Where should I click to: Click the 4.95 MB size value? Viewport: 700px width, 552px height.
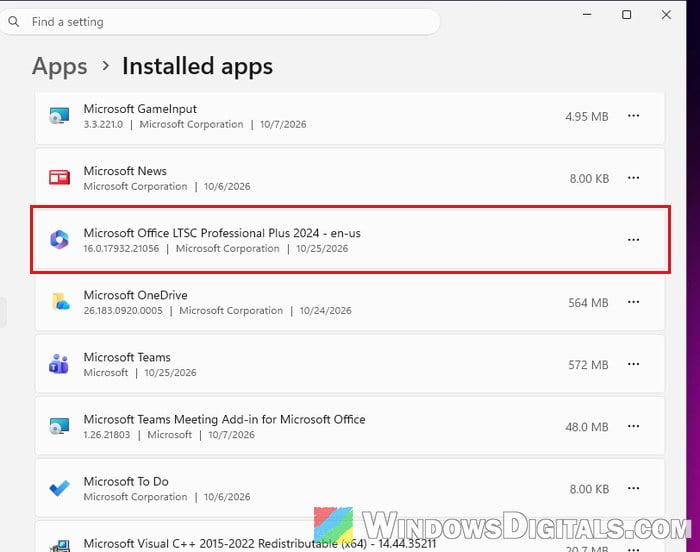[x=587, y=117]
